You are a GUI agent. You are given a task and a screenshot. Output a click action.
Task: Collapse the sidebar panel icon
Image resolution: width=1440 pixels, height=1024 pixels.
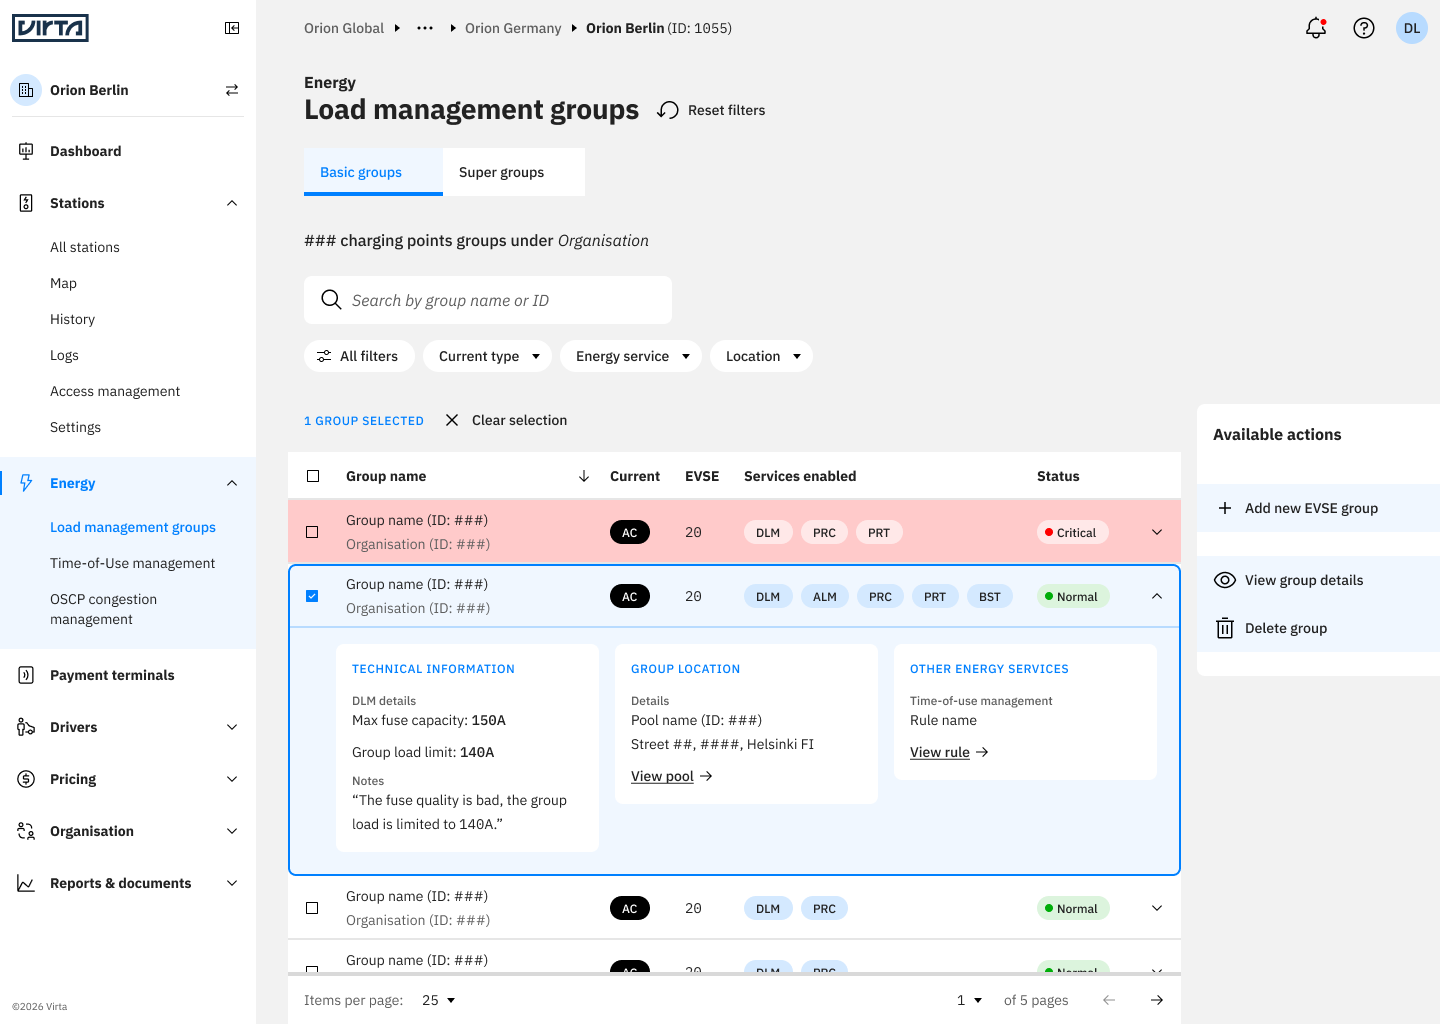tap(232, 28)
